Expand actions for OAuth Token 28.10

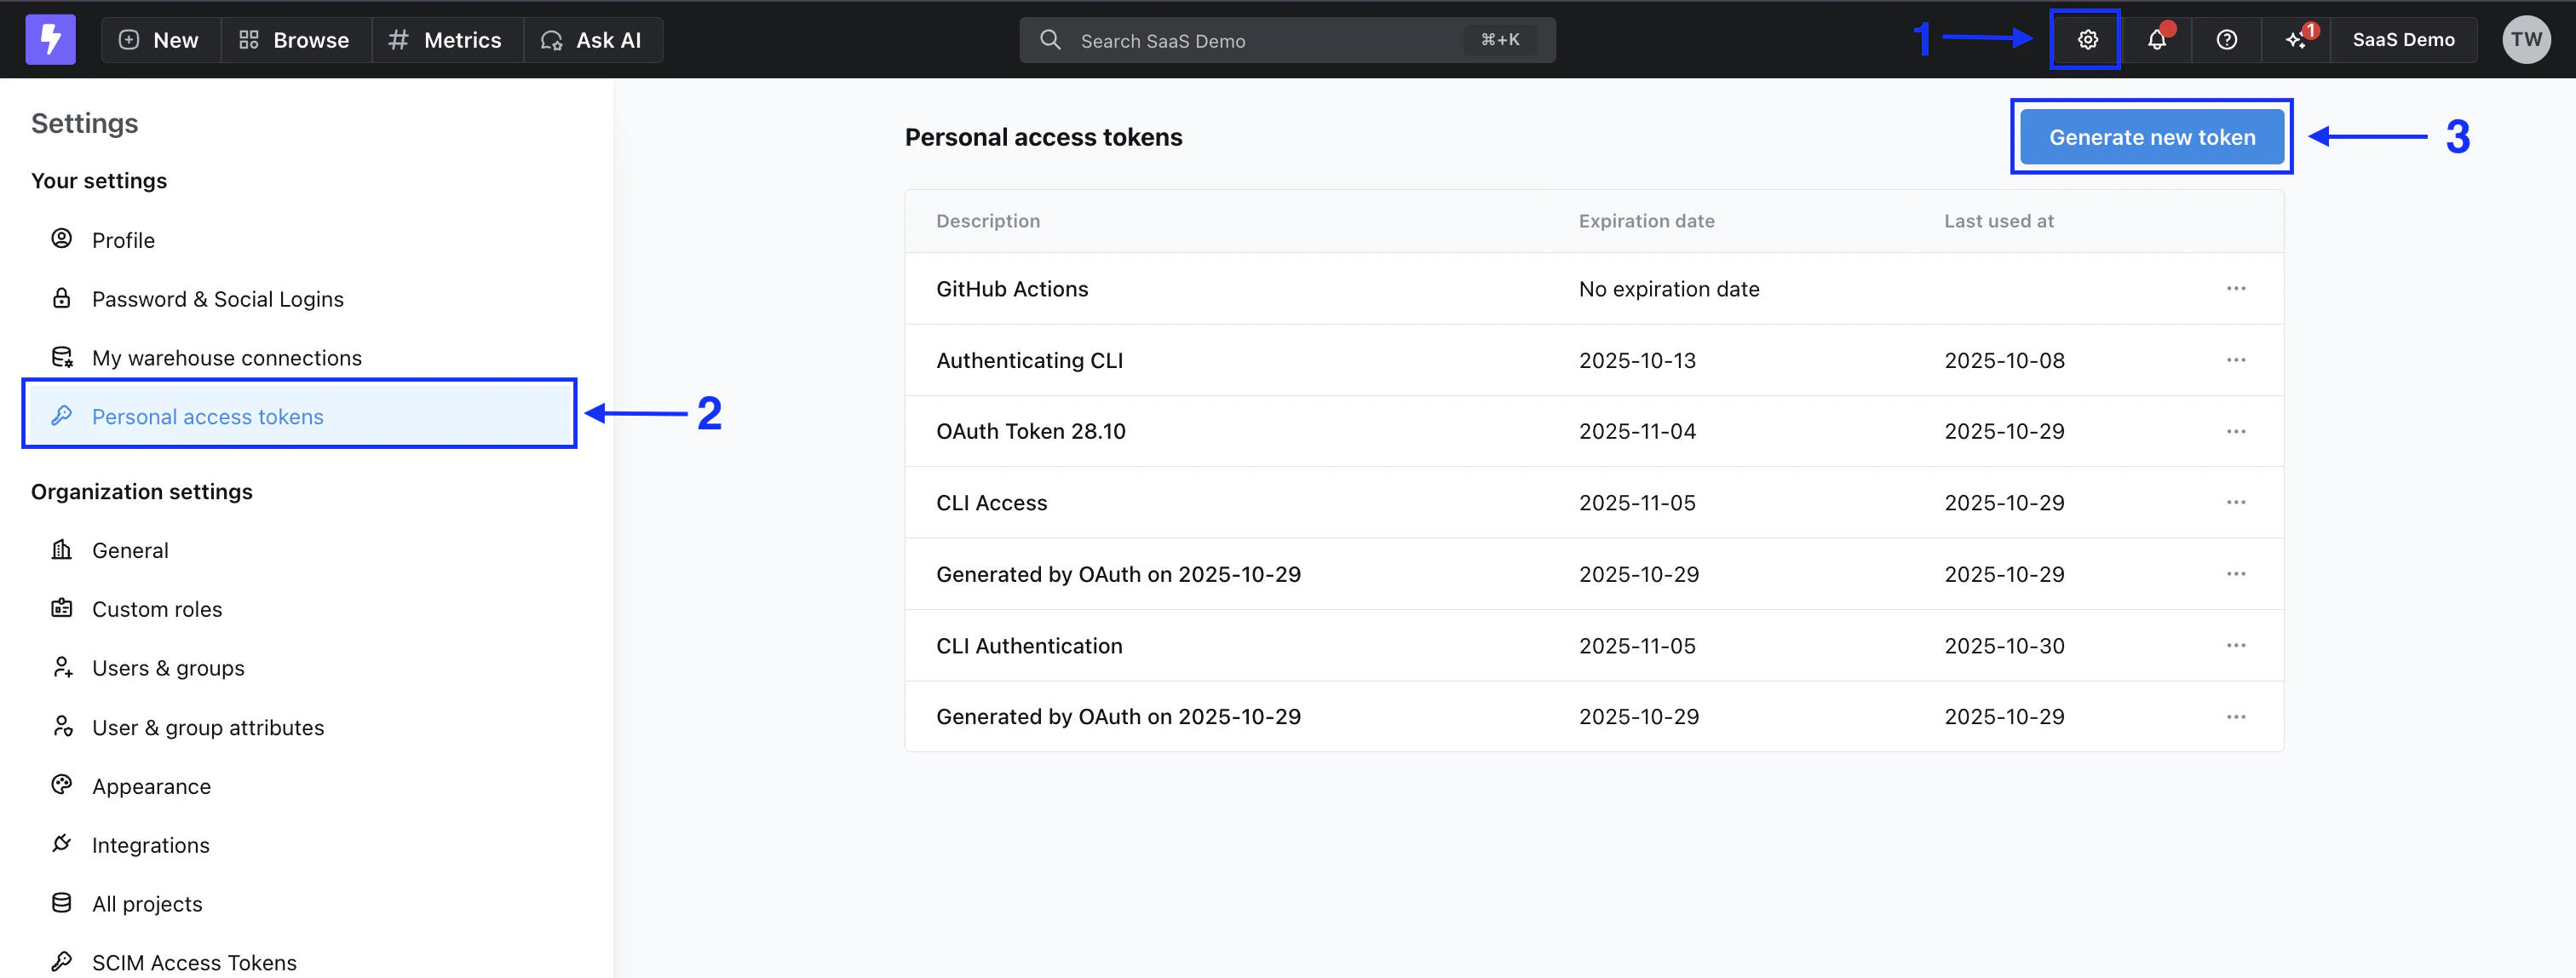[2235, 431]
